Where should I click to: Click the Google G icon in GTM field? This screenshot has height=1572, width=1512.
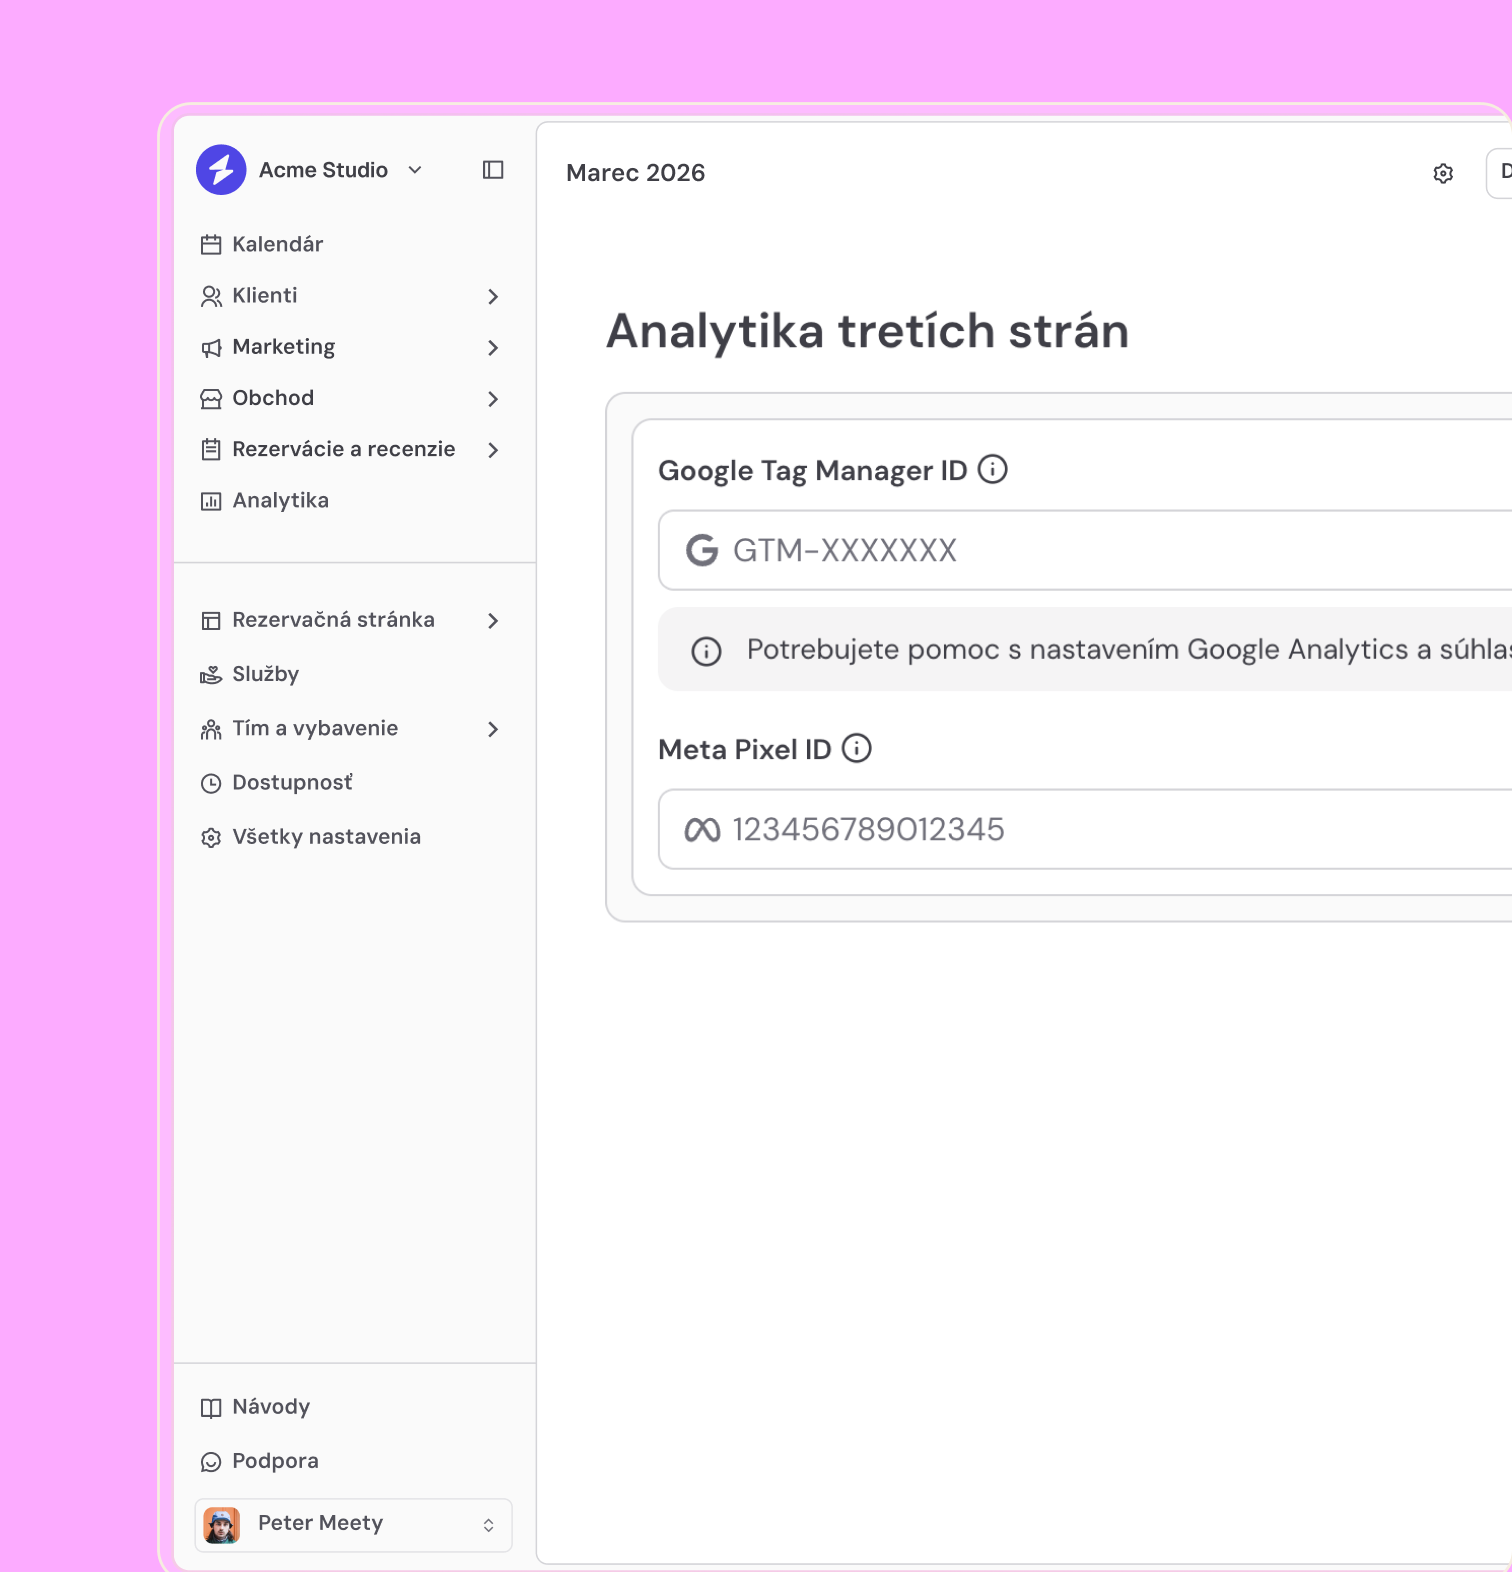tap(702, 550)
